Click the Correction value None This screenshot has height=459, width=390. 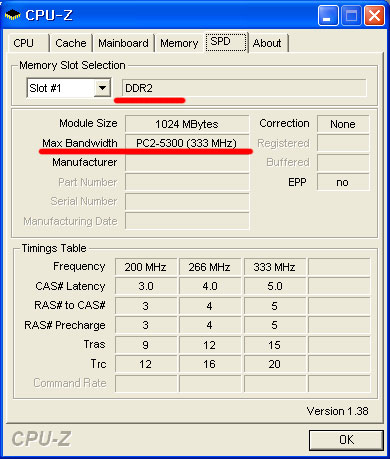coord(343,124)
